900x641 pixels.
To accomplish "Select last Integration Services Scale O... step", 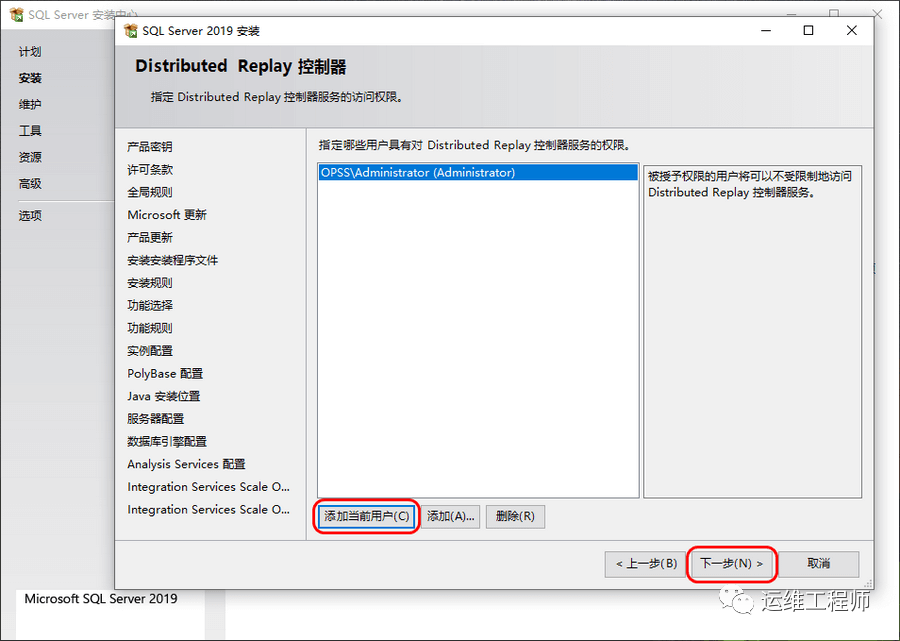I will point(208,510).
